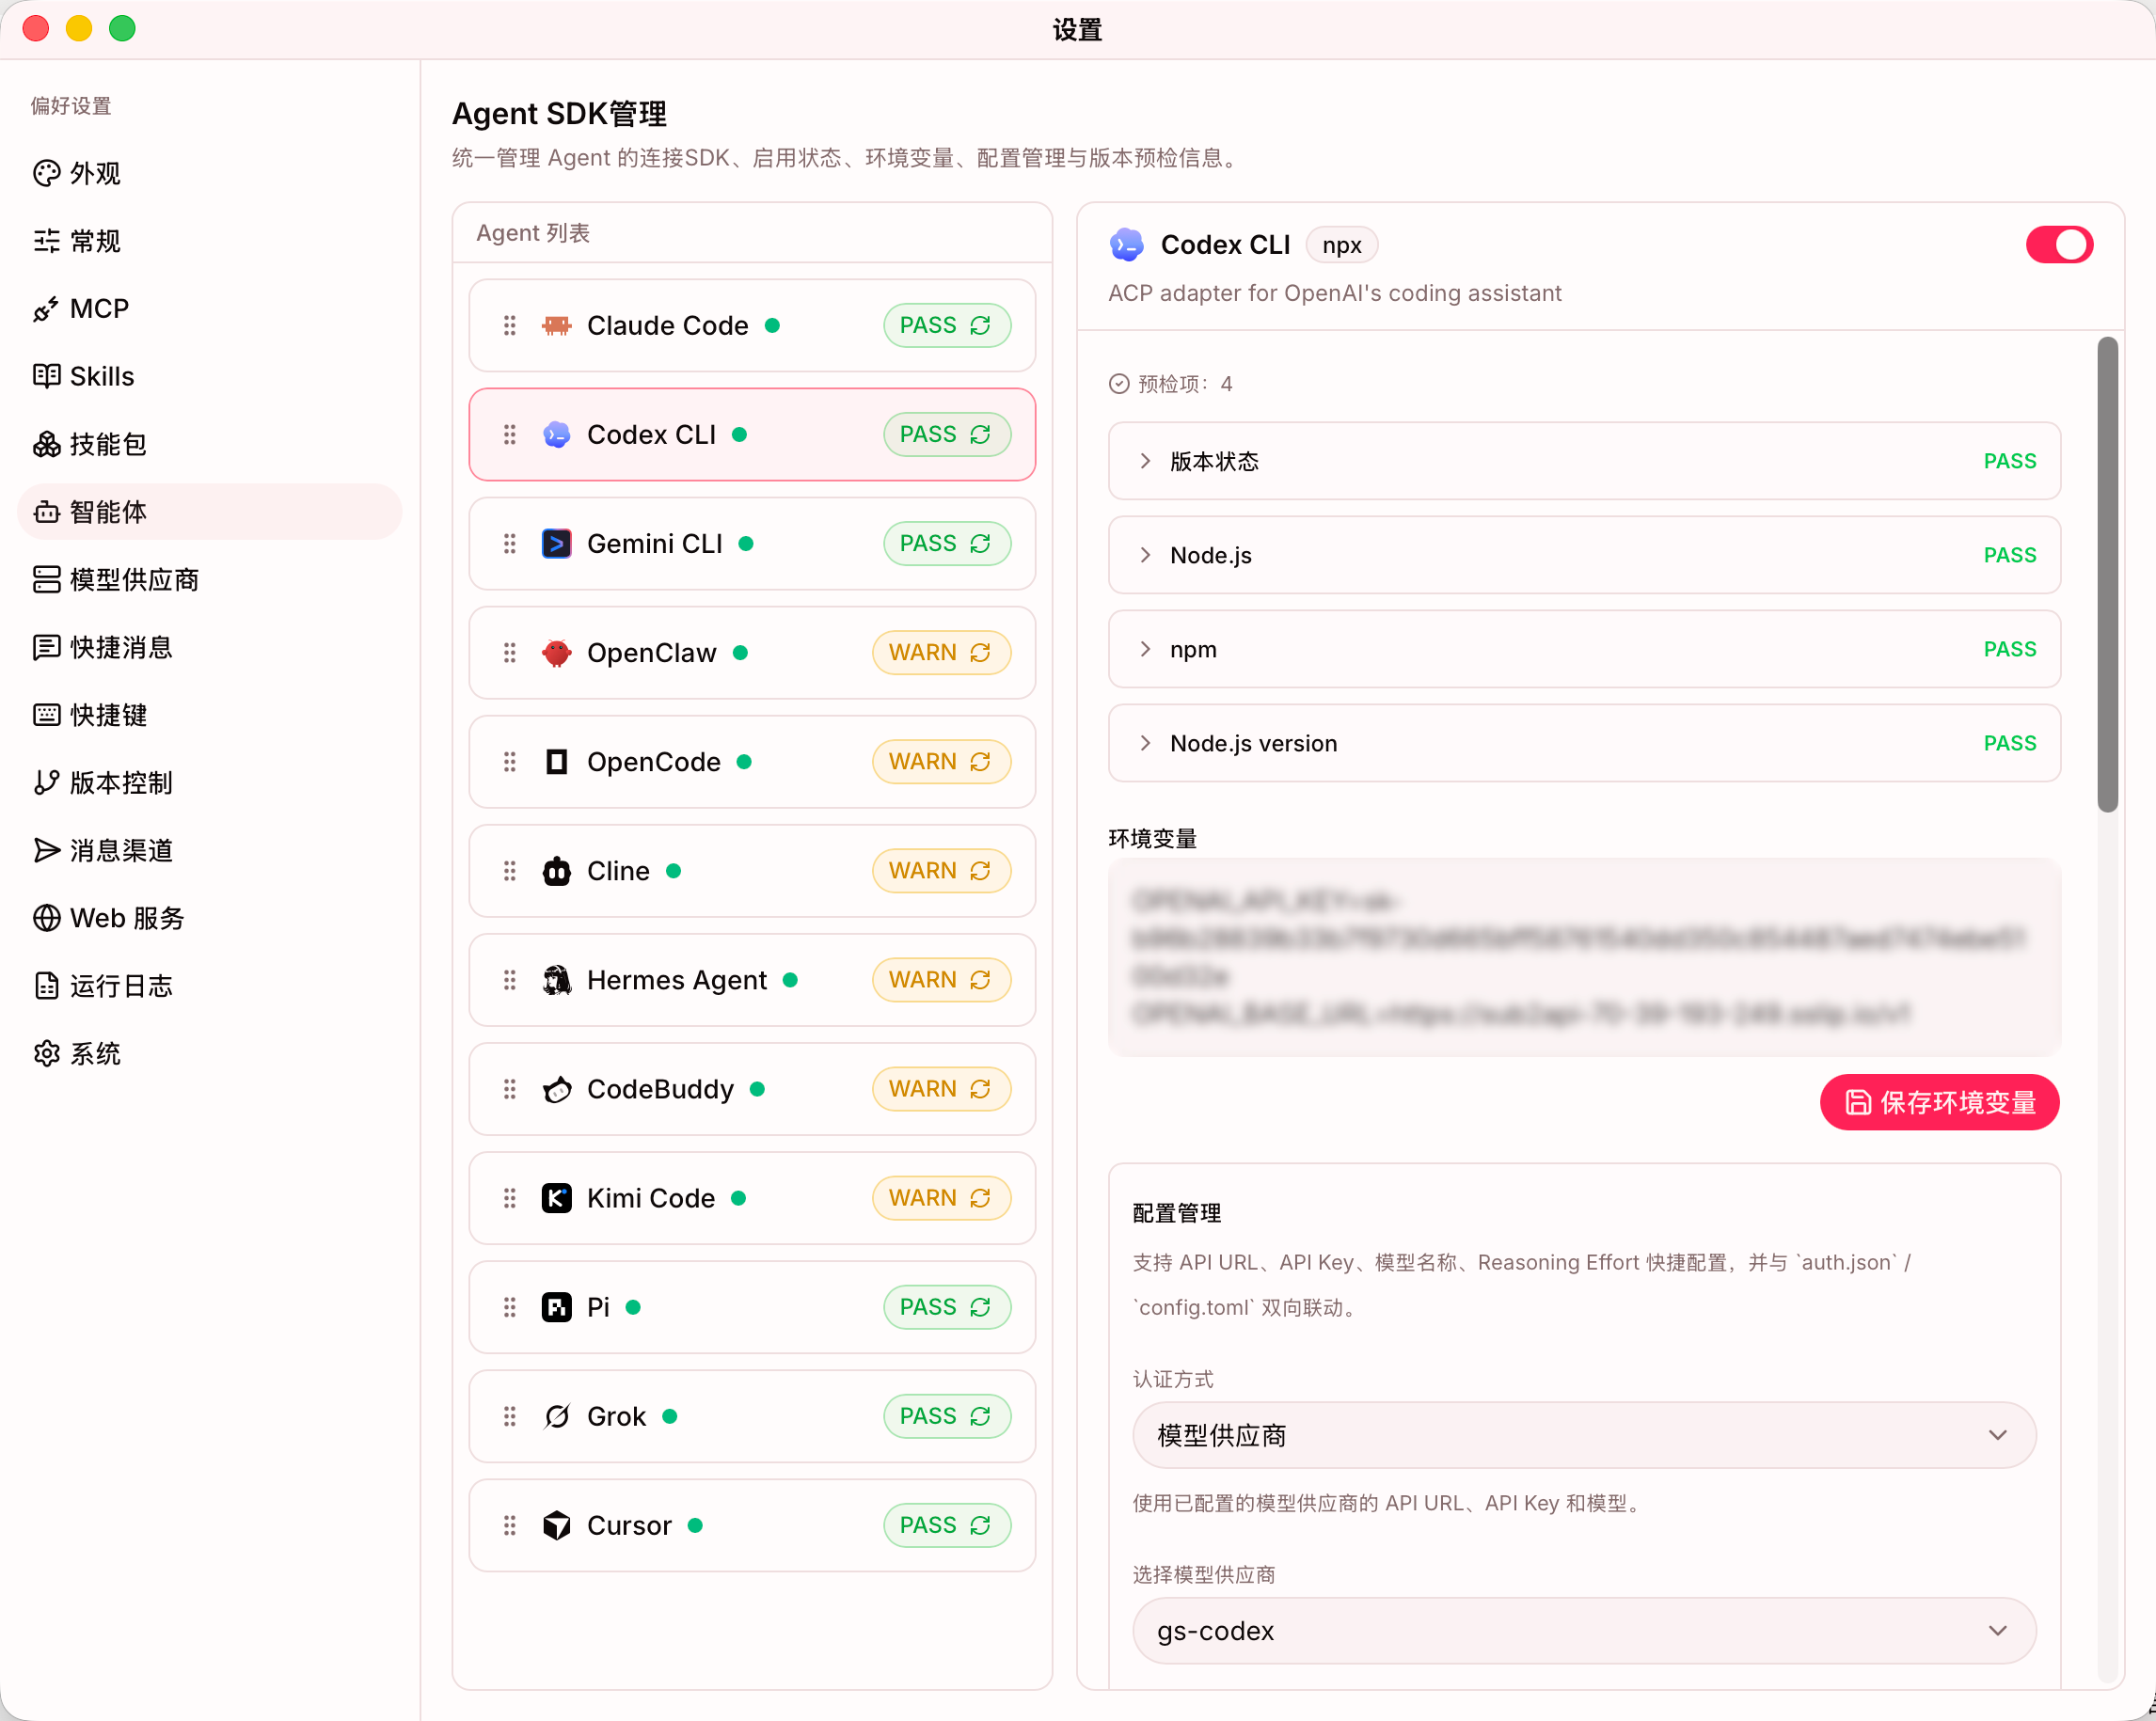Viewport: 2156px width, 1721px height.
Task: Click into the 环境变量 text area
Action: [x=1584, y=957]
